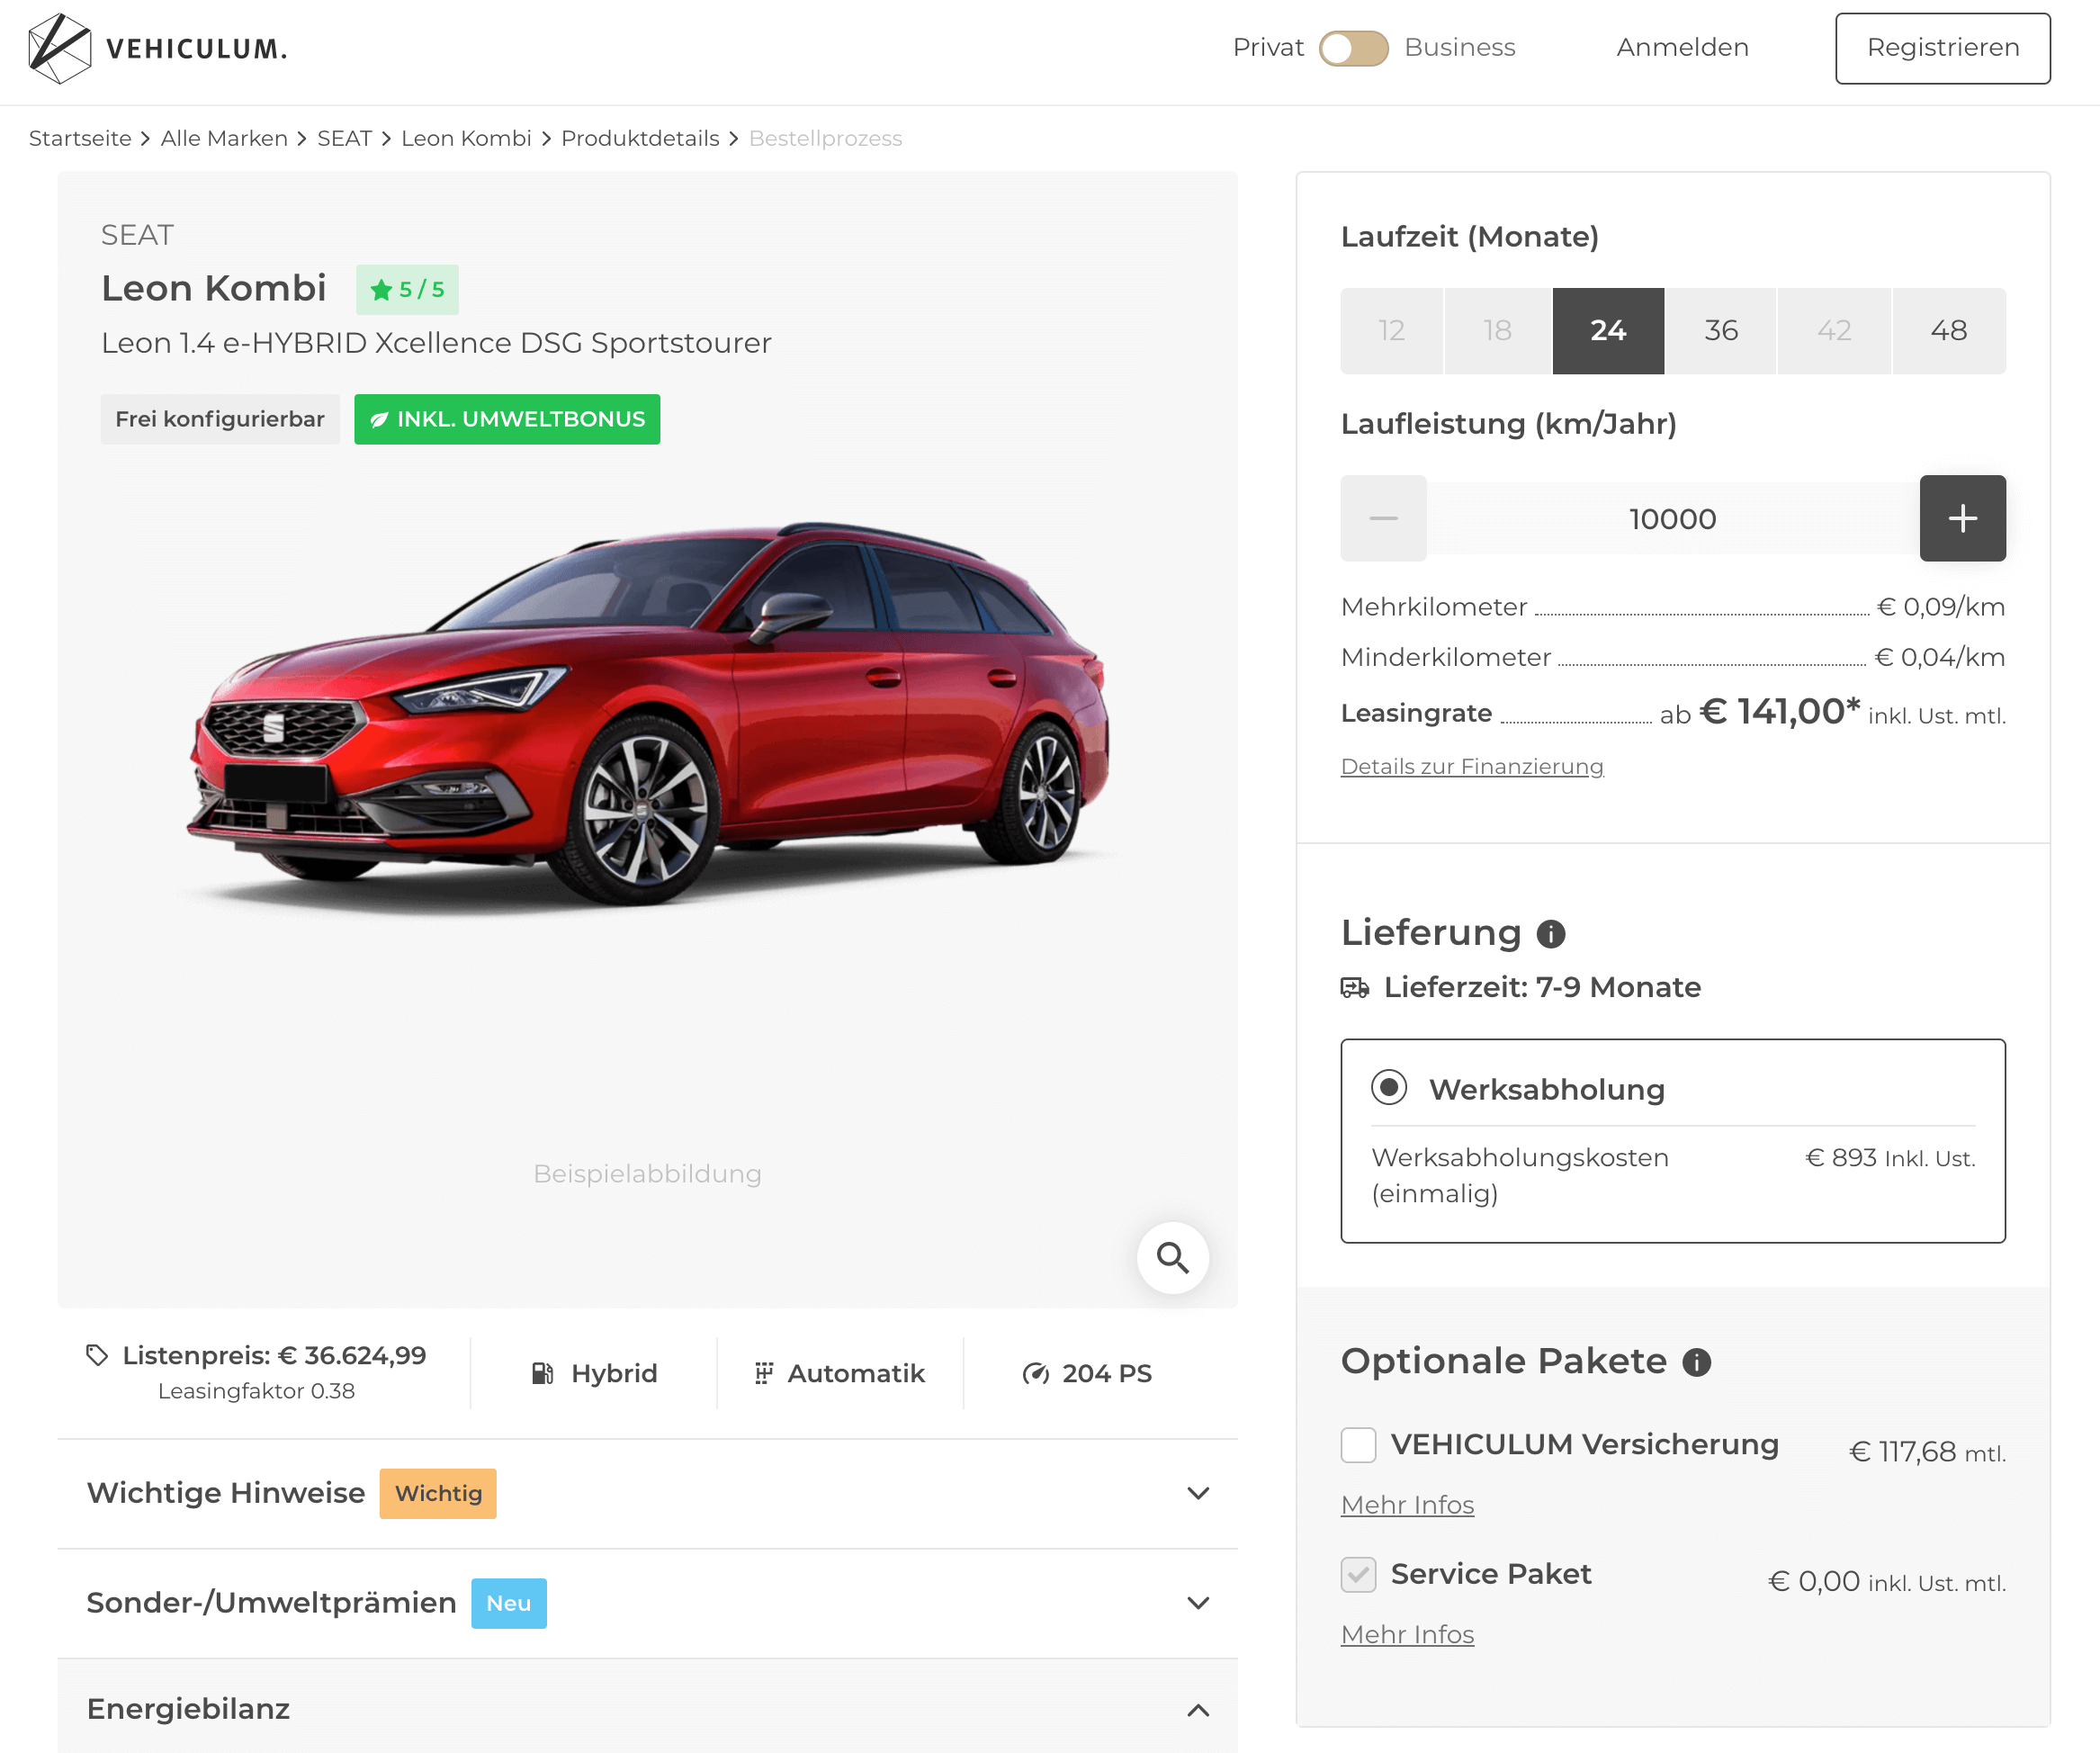Click the delivery truck icon
Image resolution: width=2100 pixels, height=1753 pixels.
pyautogui.click(x=1355, y=988)
